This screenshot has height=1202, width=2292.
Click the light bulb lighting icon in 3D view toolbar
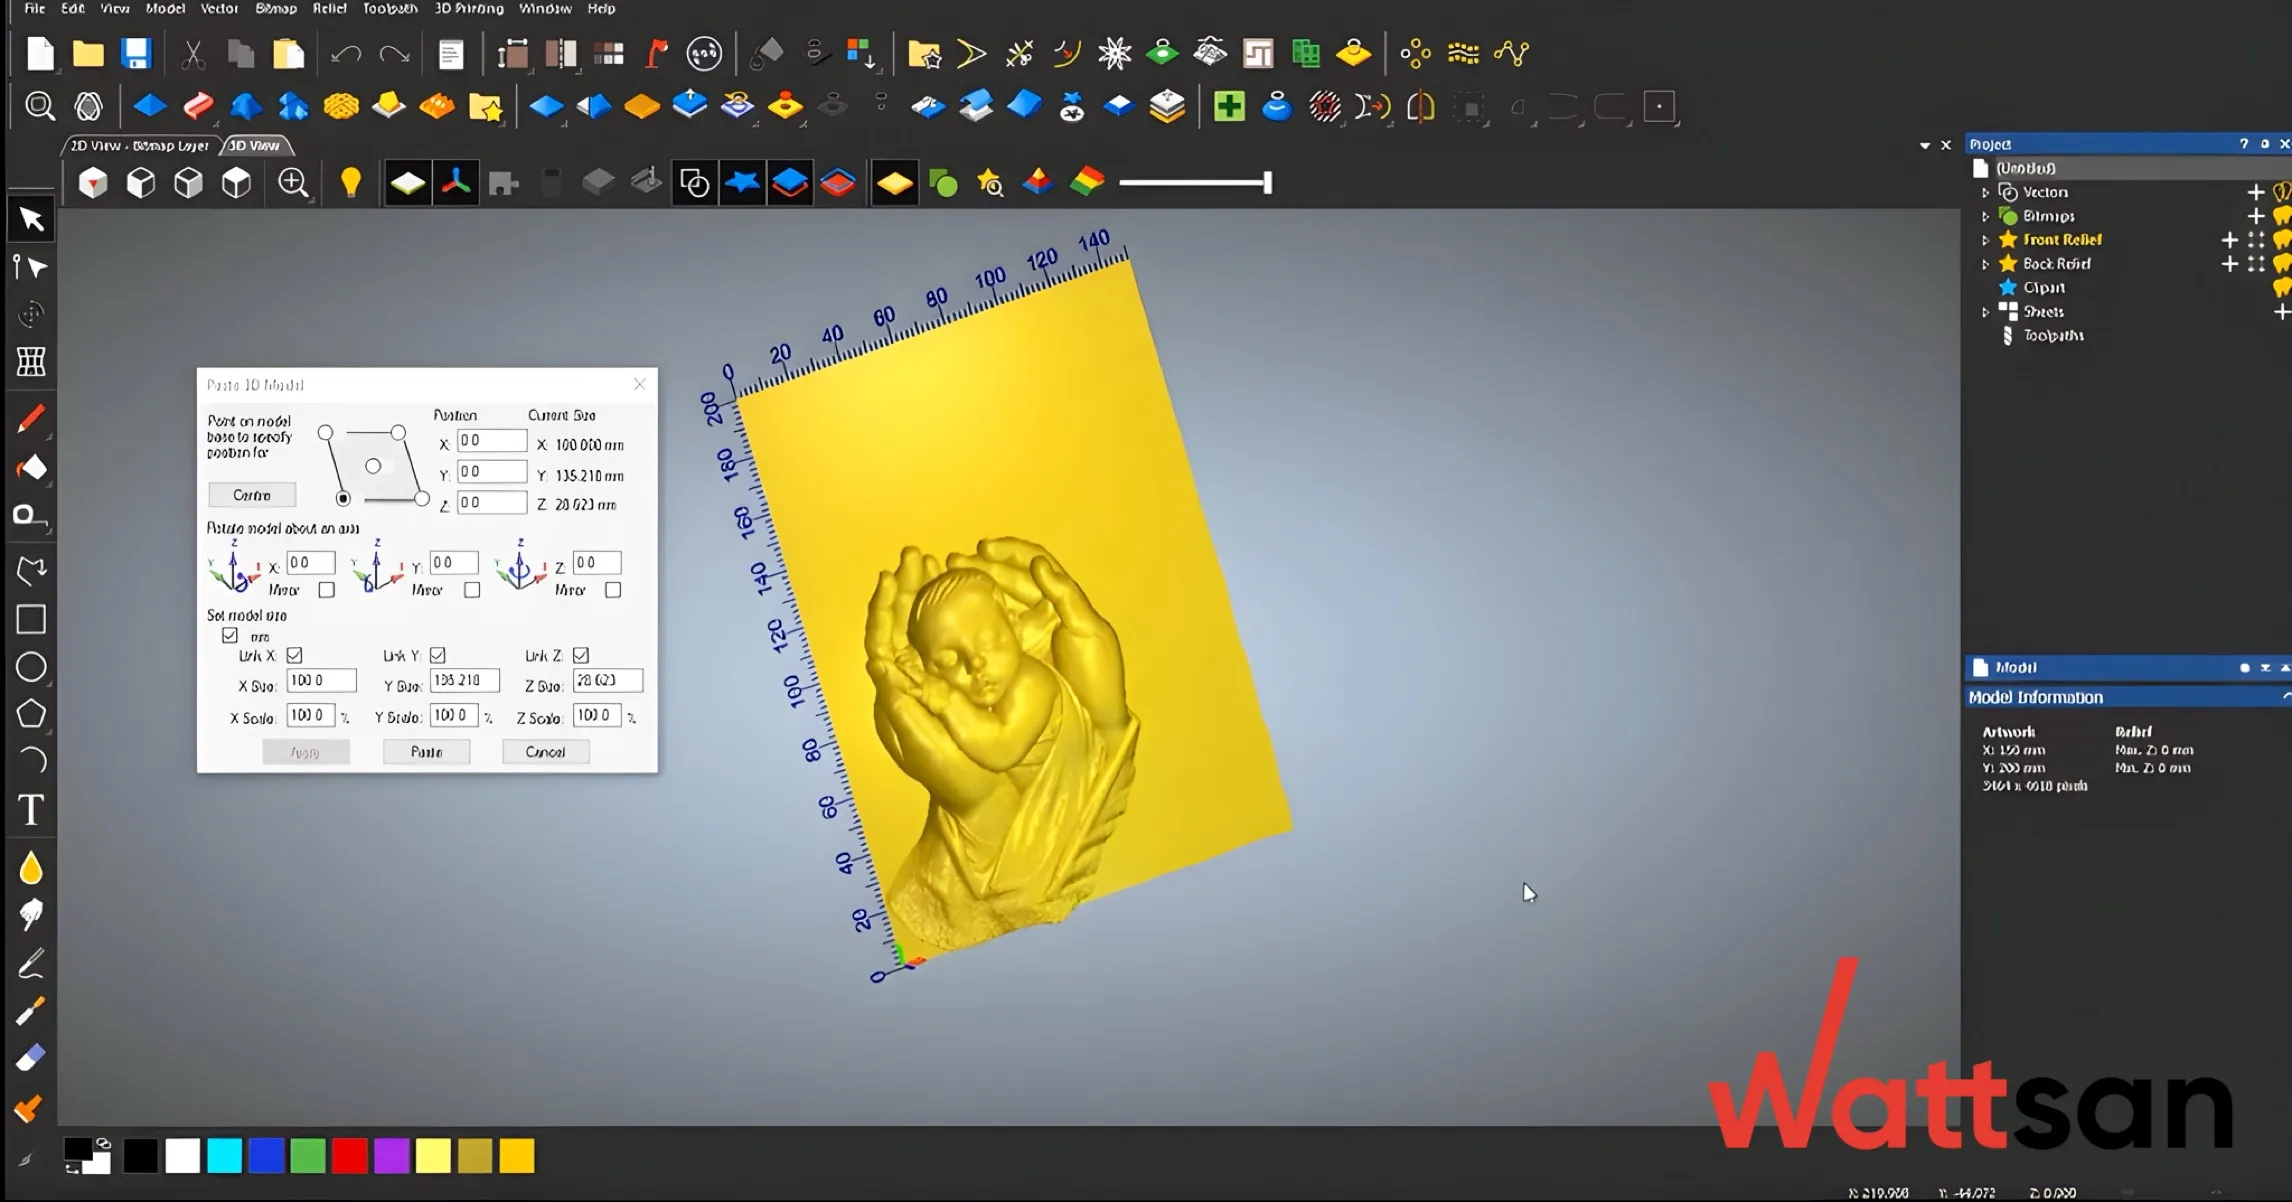click(350, 182)
